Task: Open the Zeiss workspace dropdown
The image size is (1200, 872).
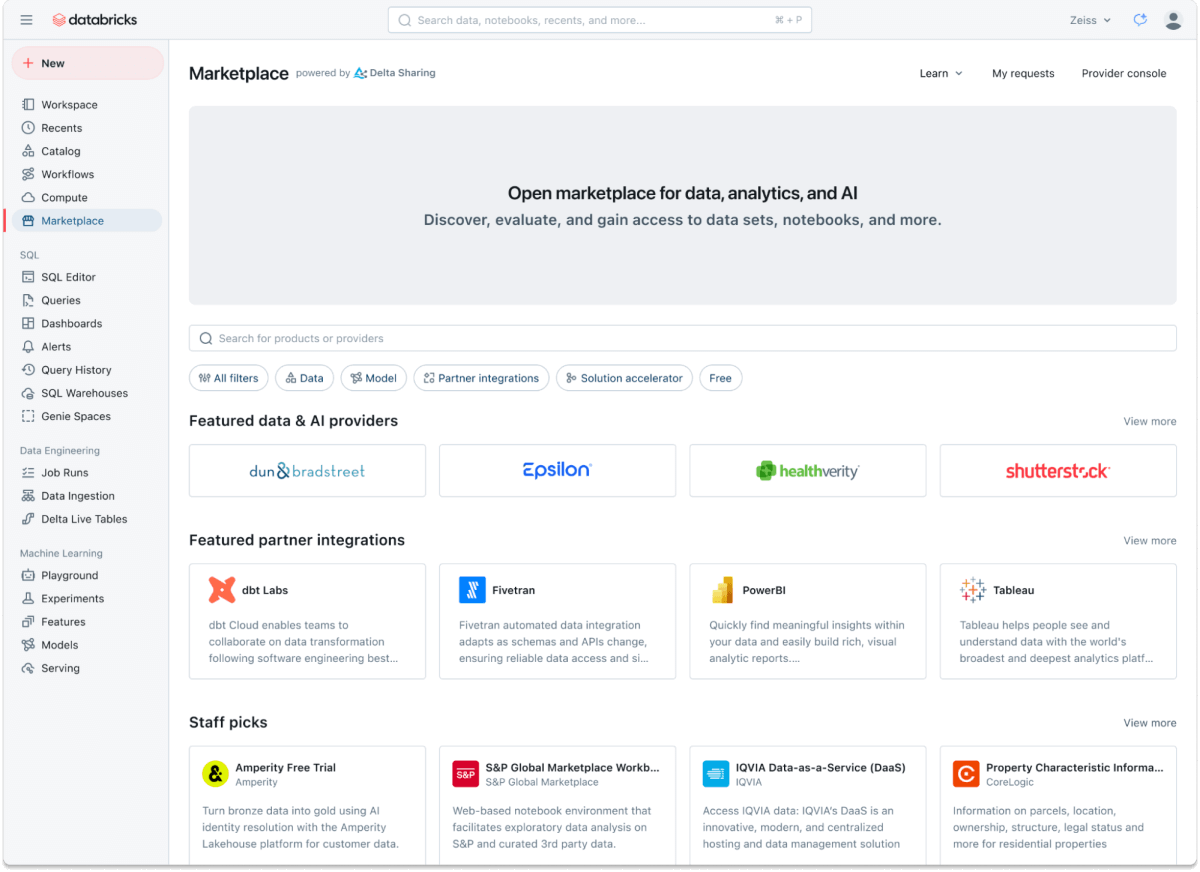Action: coord(1090,20)
